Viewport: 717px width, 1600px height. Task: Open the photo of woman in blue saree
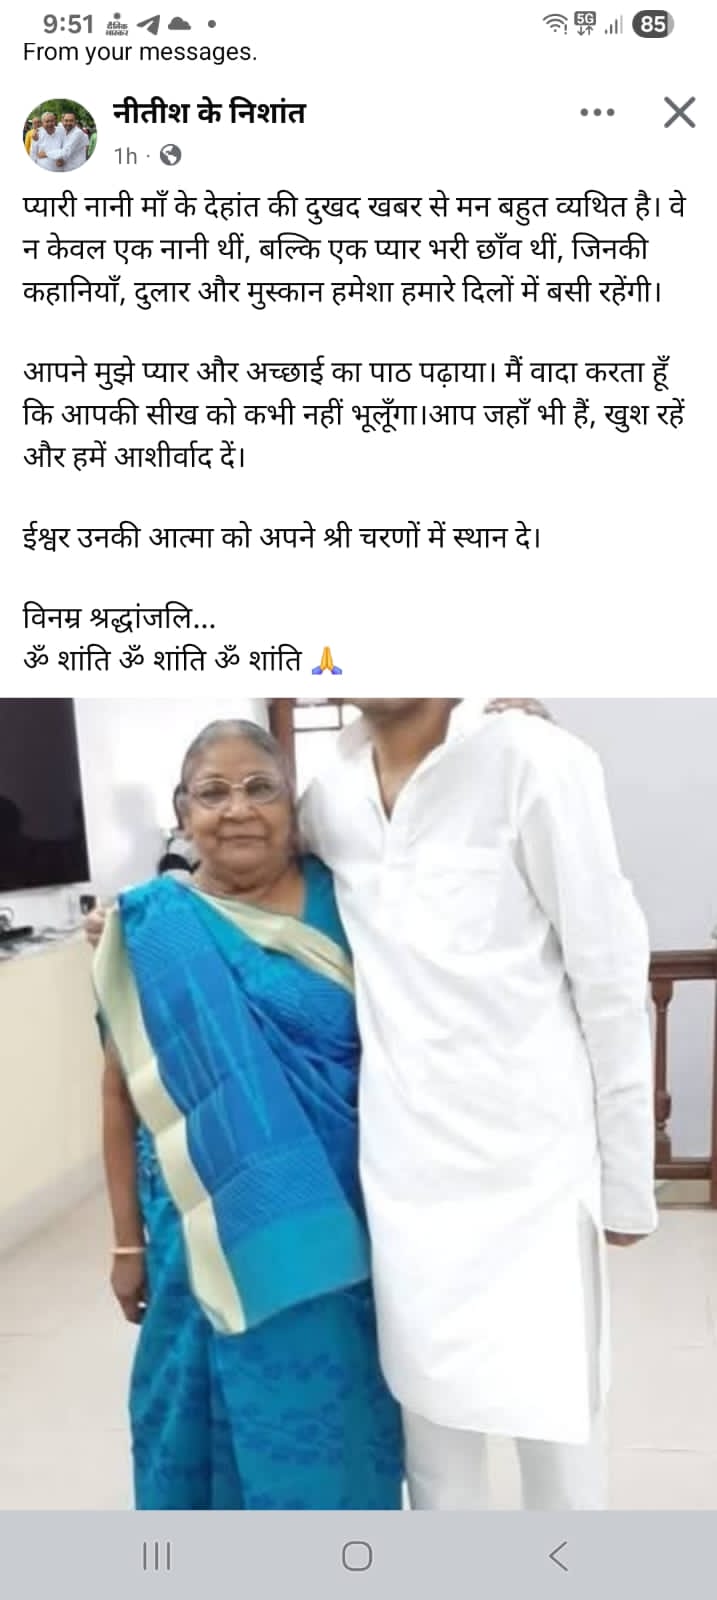click(358, 1103)
